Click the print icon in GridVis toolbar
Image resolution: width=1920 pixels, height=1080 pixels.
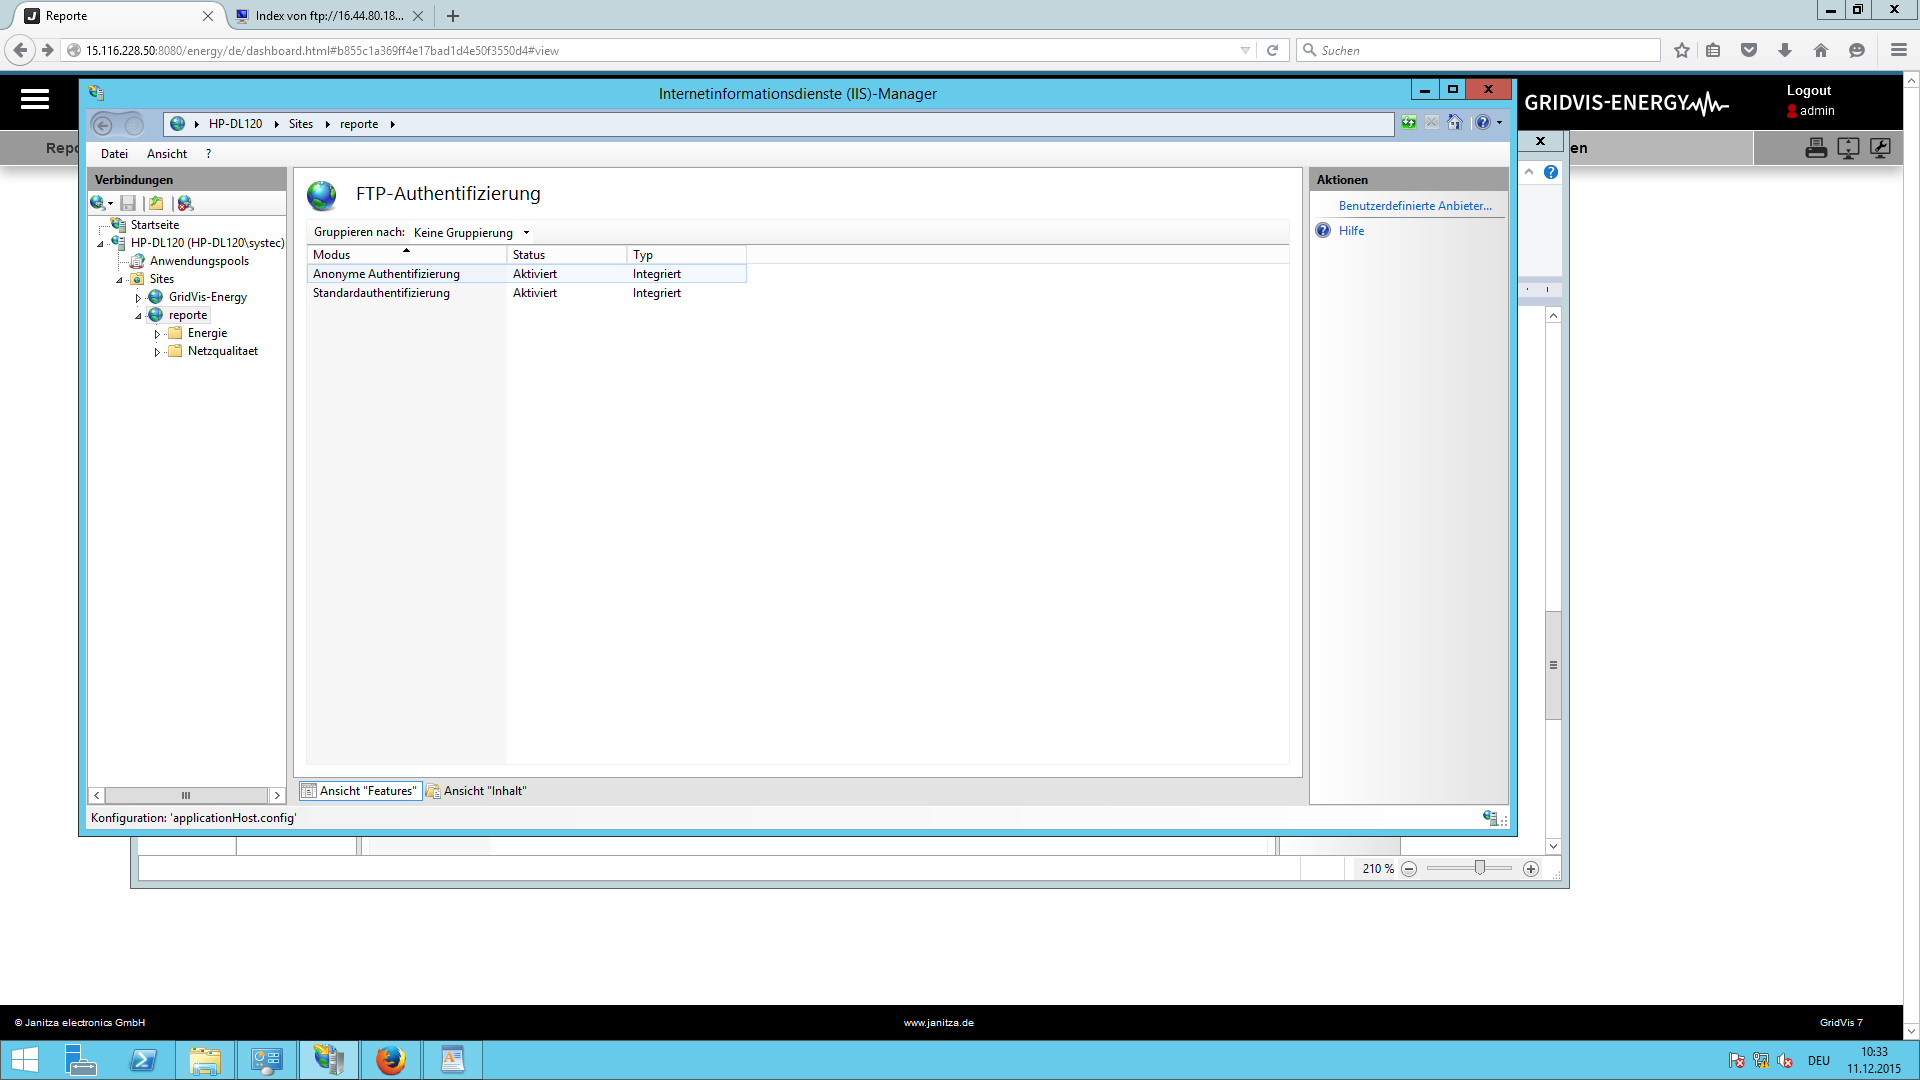click(x=1816, y=148)
